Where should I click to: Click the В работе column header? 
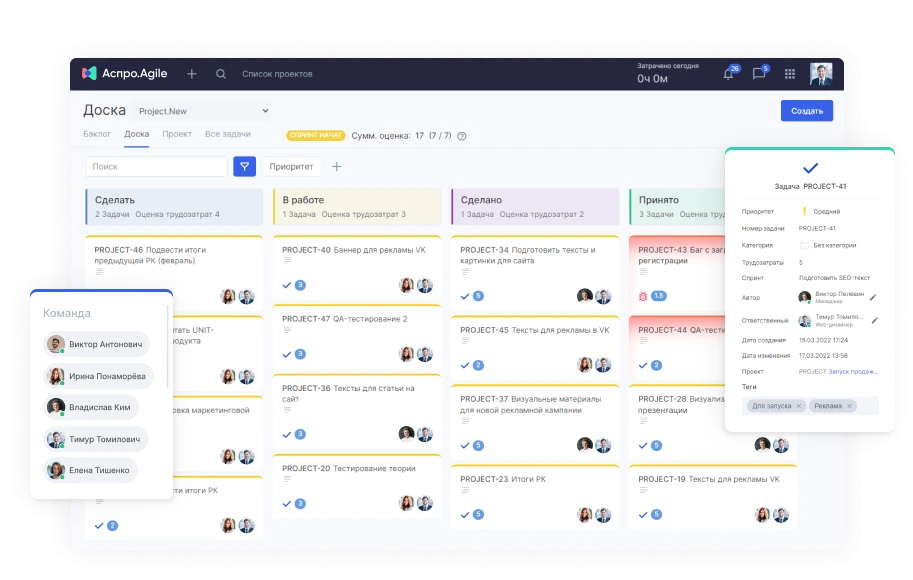pos(357,207)
